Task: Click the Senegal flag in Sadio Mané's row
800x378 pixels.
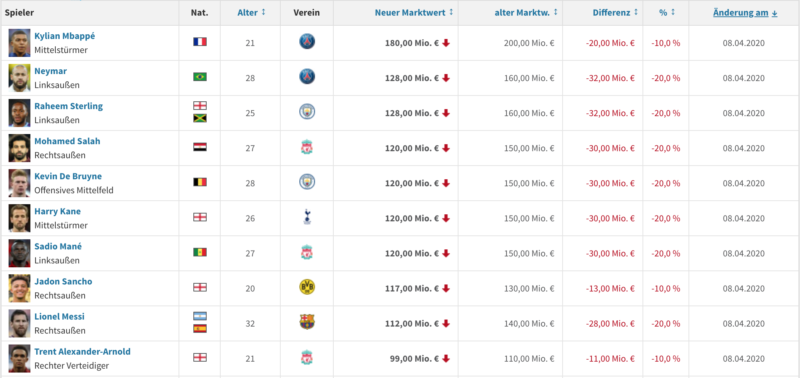Action: (199, 252)
